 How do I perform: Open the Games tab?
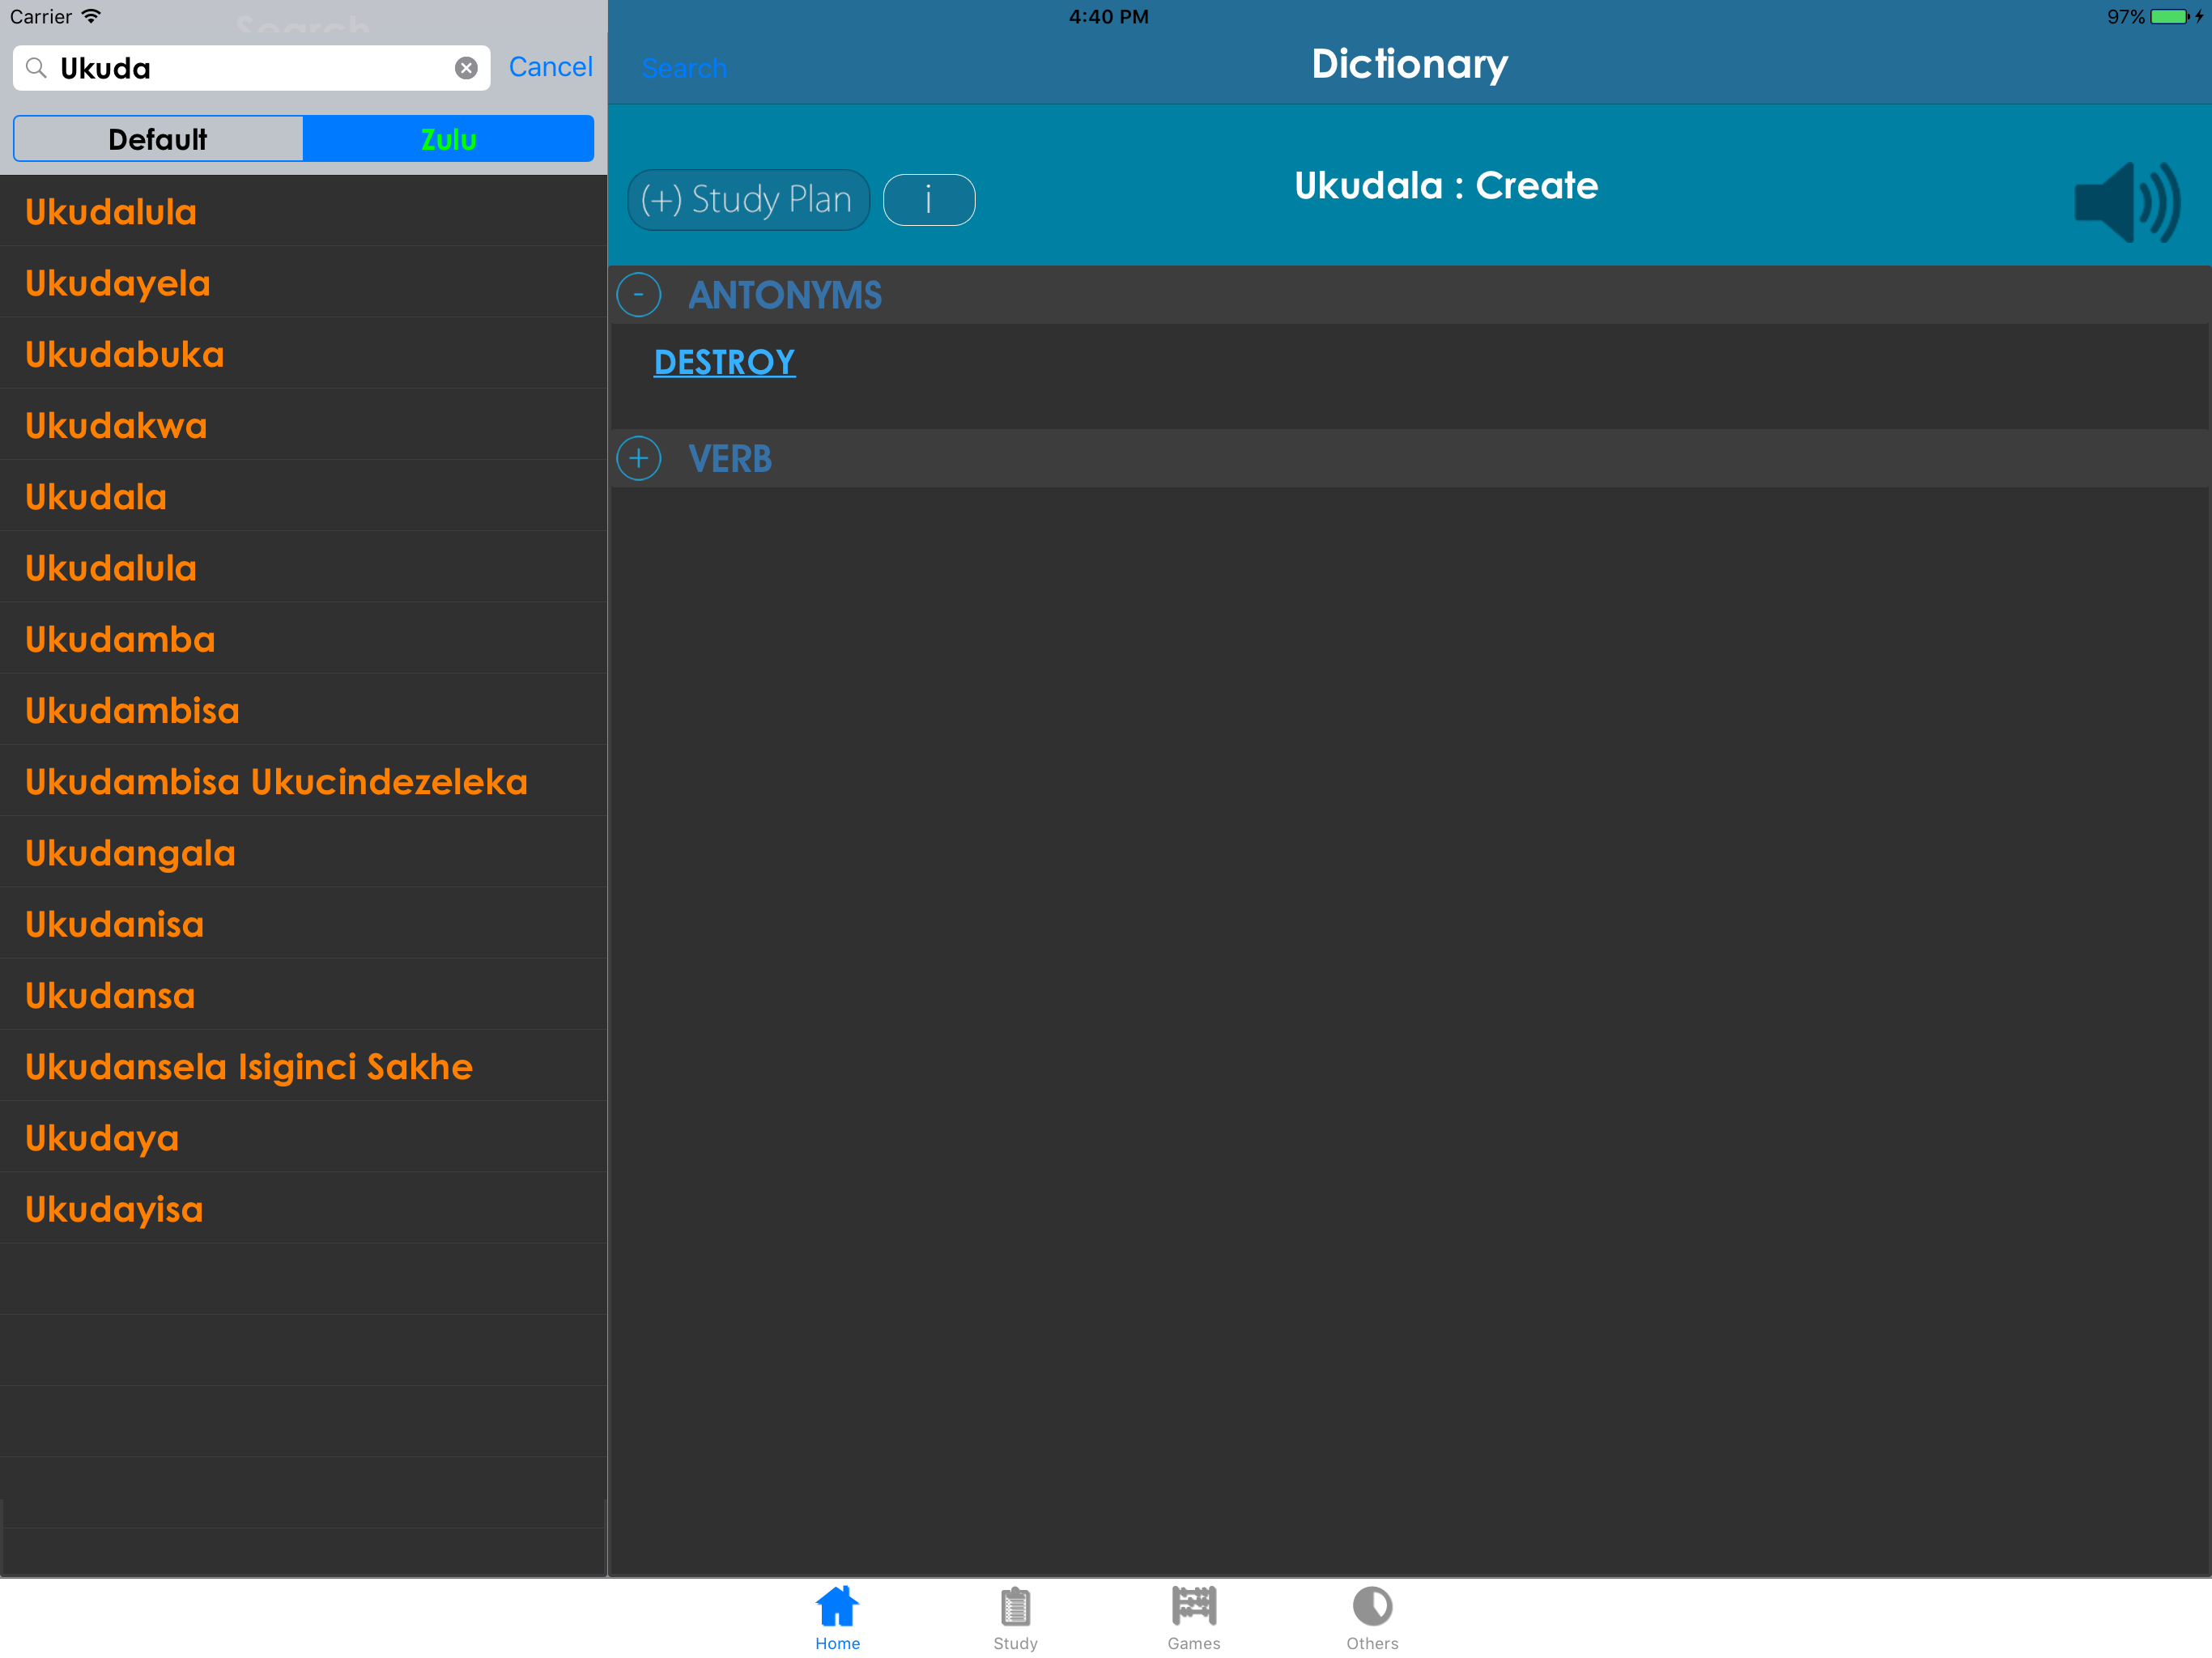pos(1194,1618)
